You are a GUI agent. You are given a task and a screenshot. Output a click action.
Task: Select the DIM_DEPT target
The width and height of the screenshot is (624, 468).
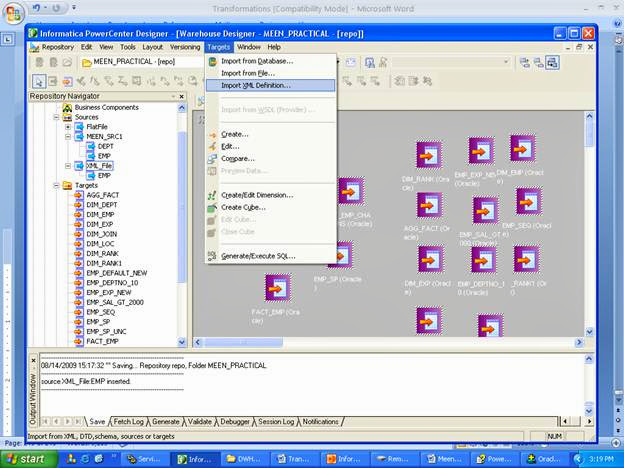[x=102, y=205]
